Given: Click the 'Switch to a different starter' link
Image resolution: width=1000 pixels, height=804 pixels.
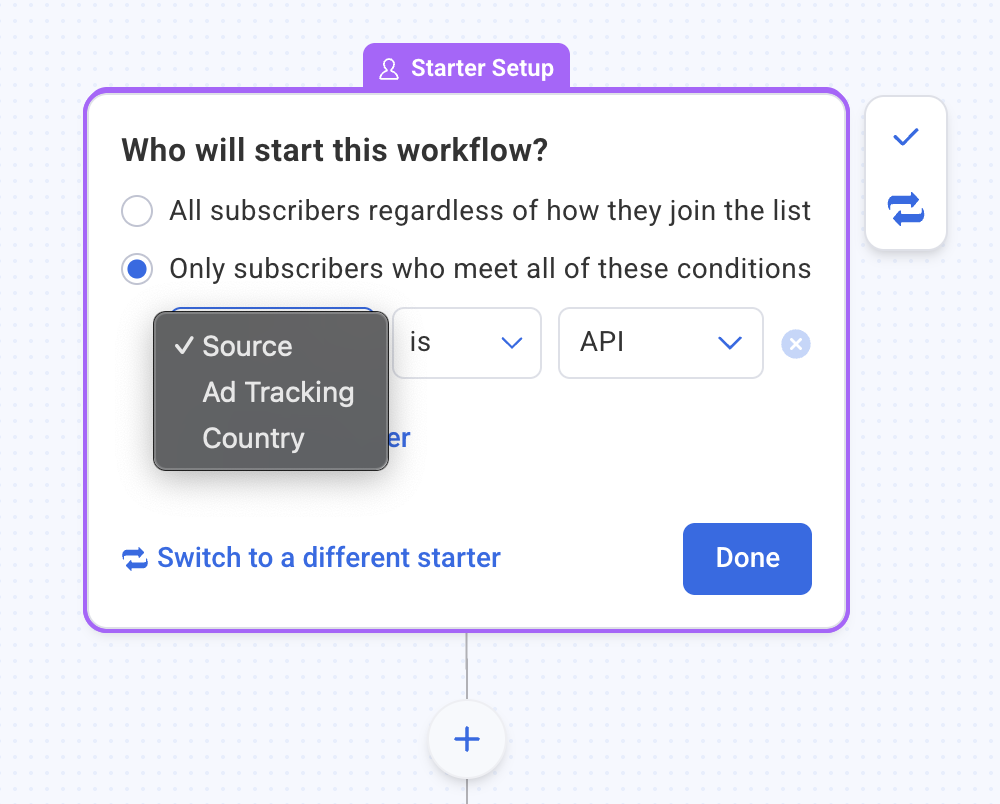Looking at the screenshot, I should (x=328, y=558).
